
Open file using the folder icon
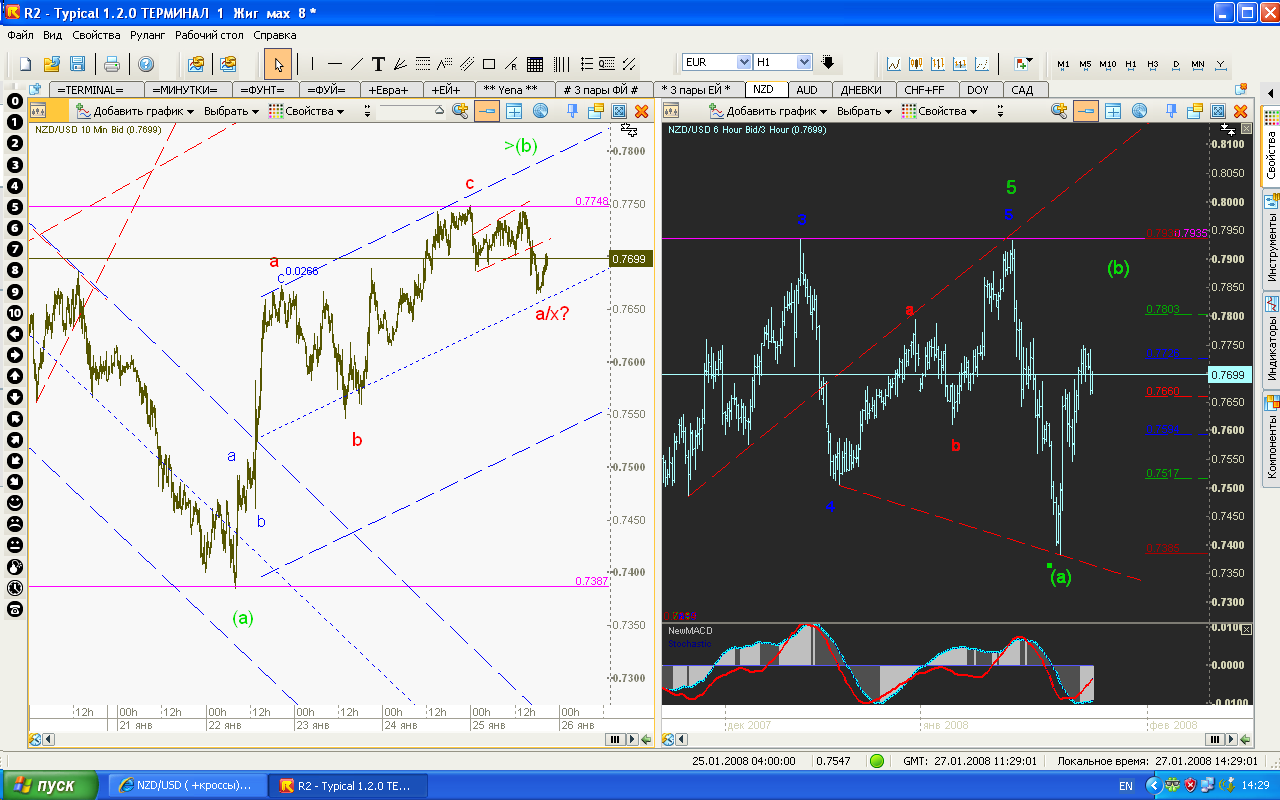[x=52, y=64]
